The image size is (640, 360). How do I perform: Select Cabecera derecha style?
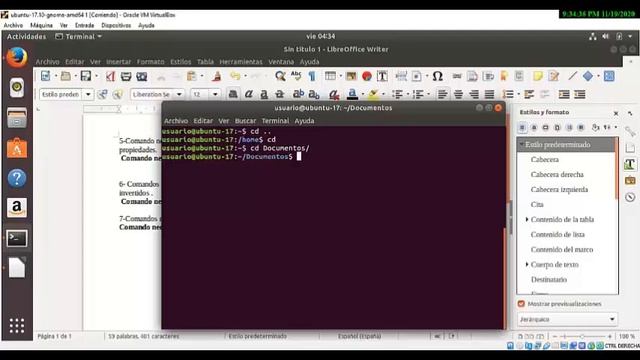click(557, 174)
